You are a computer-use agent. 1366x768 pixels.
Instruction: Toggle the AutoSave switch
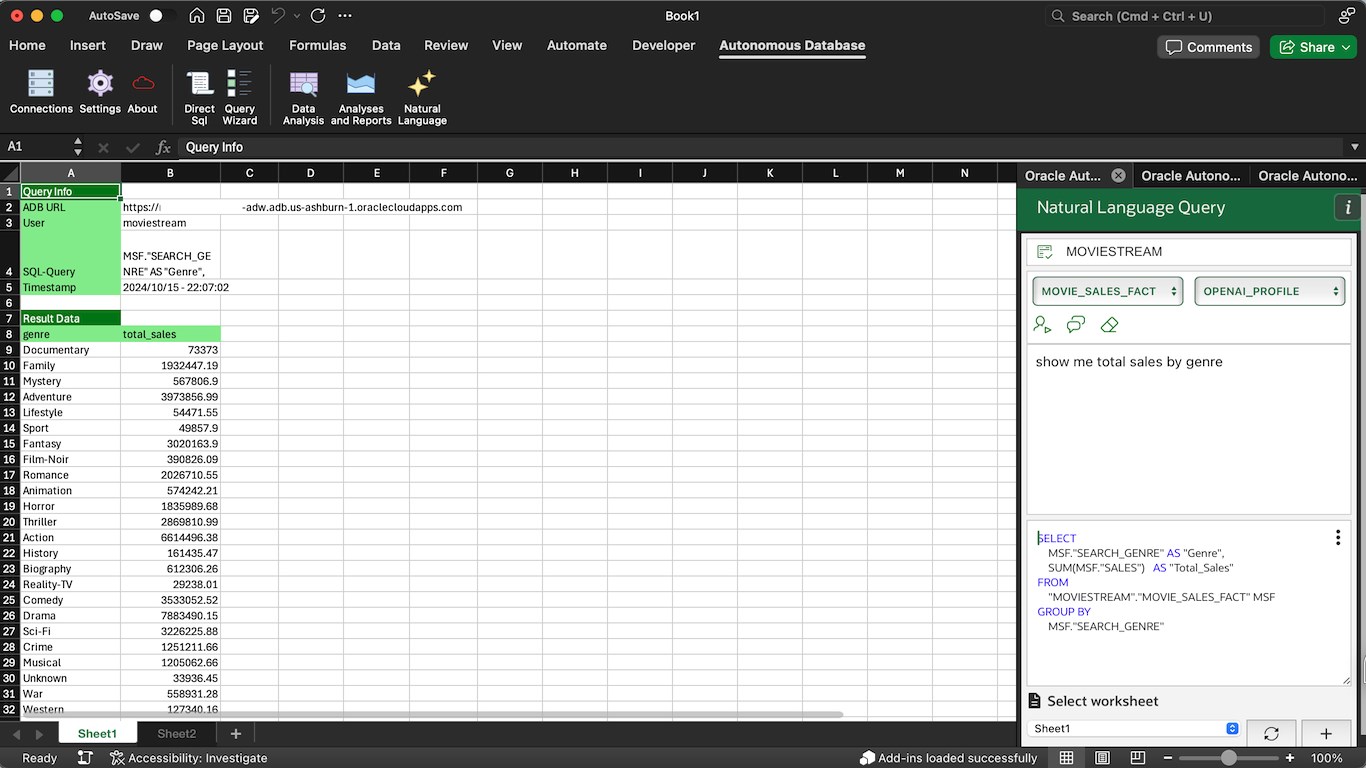[x=161, y=16]
